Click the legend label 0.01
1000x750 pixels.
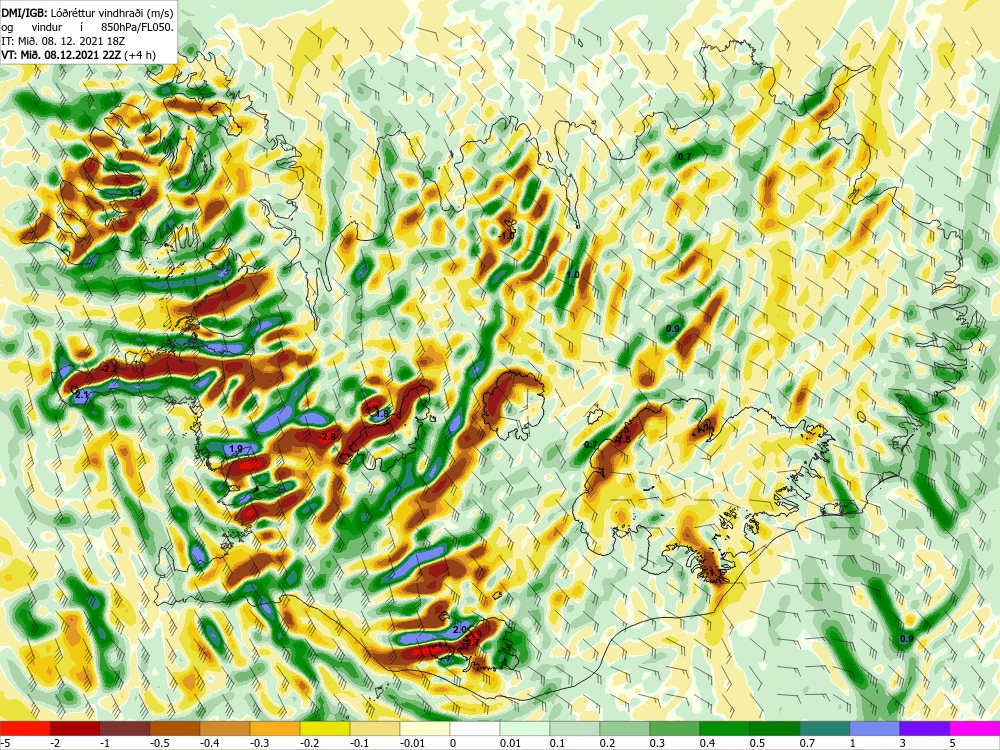(x=511, y=744)
